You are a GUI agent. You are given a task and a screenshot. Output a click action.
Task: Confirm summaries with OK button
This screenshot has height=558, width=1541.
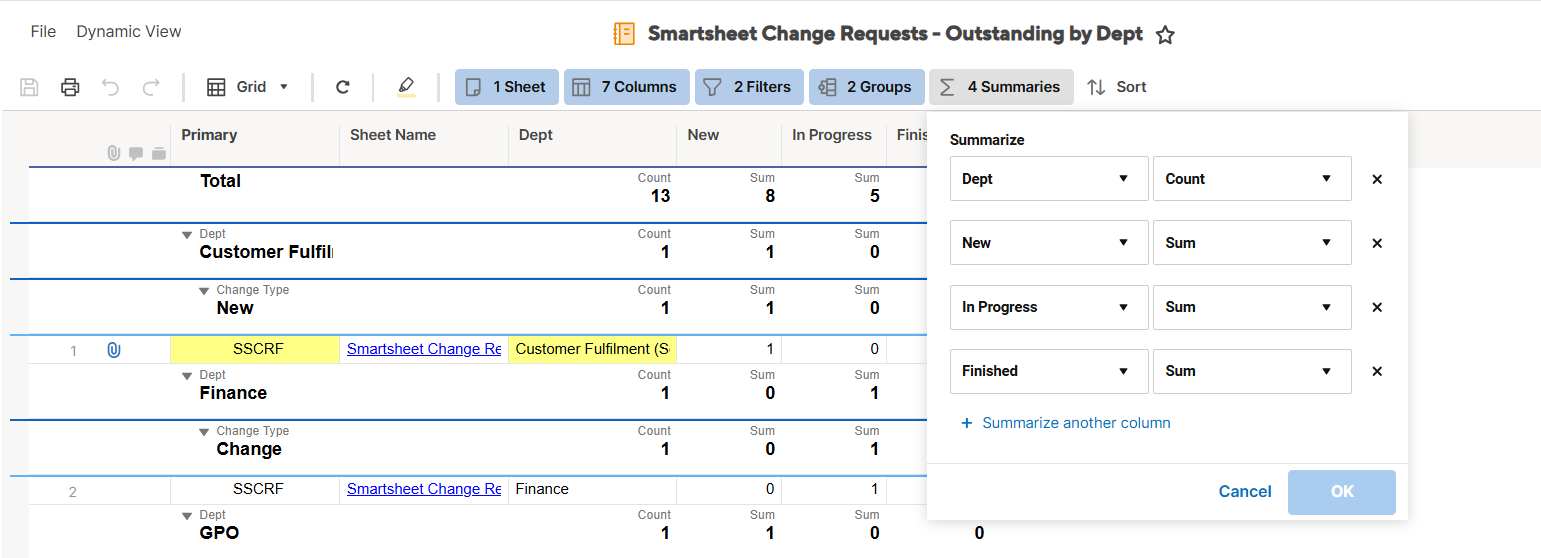tap(1342, 492)
